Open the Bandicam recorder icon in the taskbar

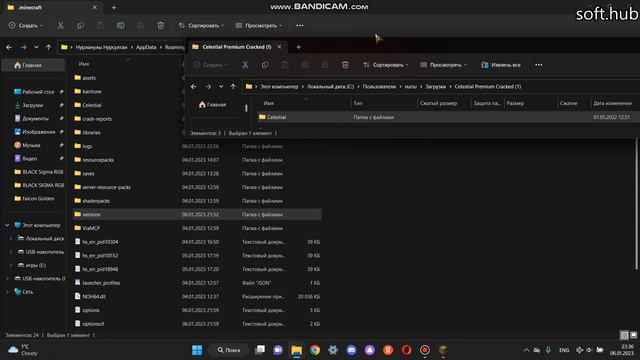(424, 350)
